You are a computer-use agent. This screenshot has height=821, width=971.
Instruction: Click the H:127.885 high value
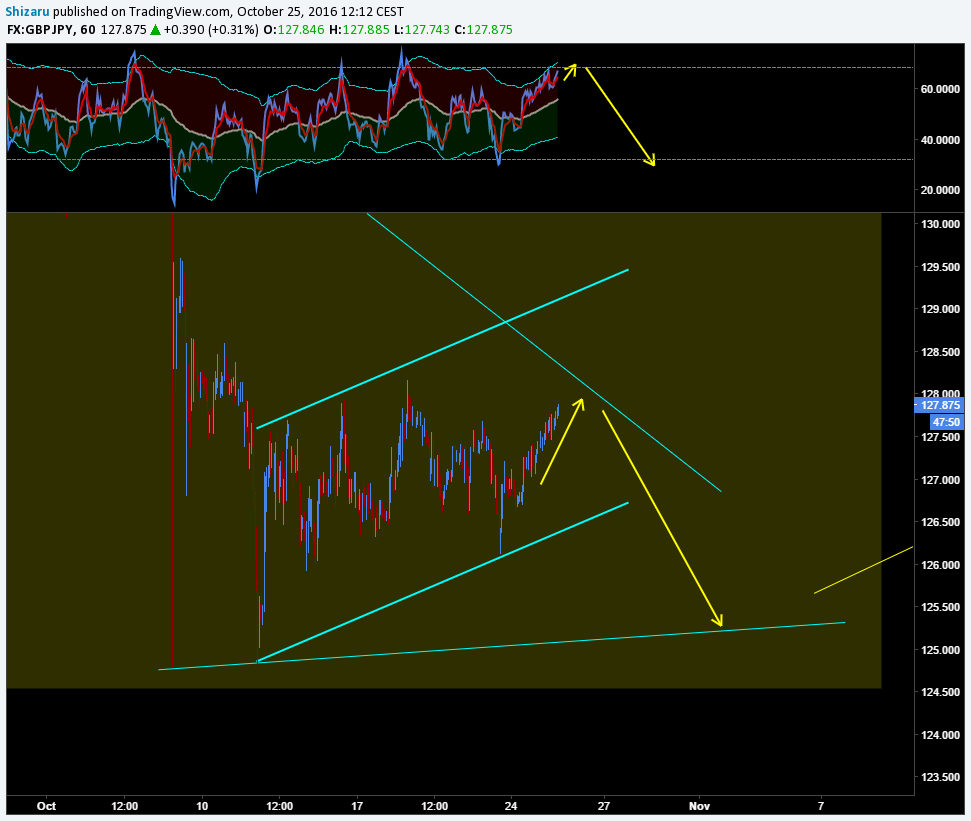[x=359, y=30]
